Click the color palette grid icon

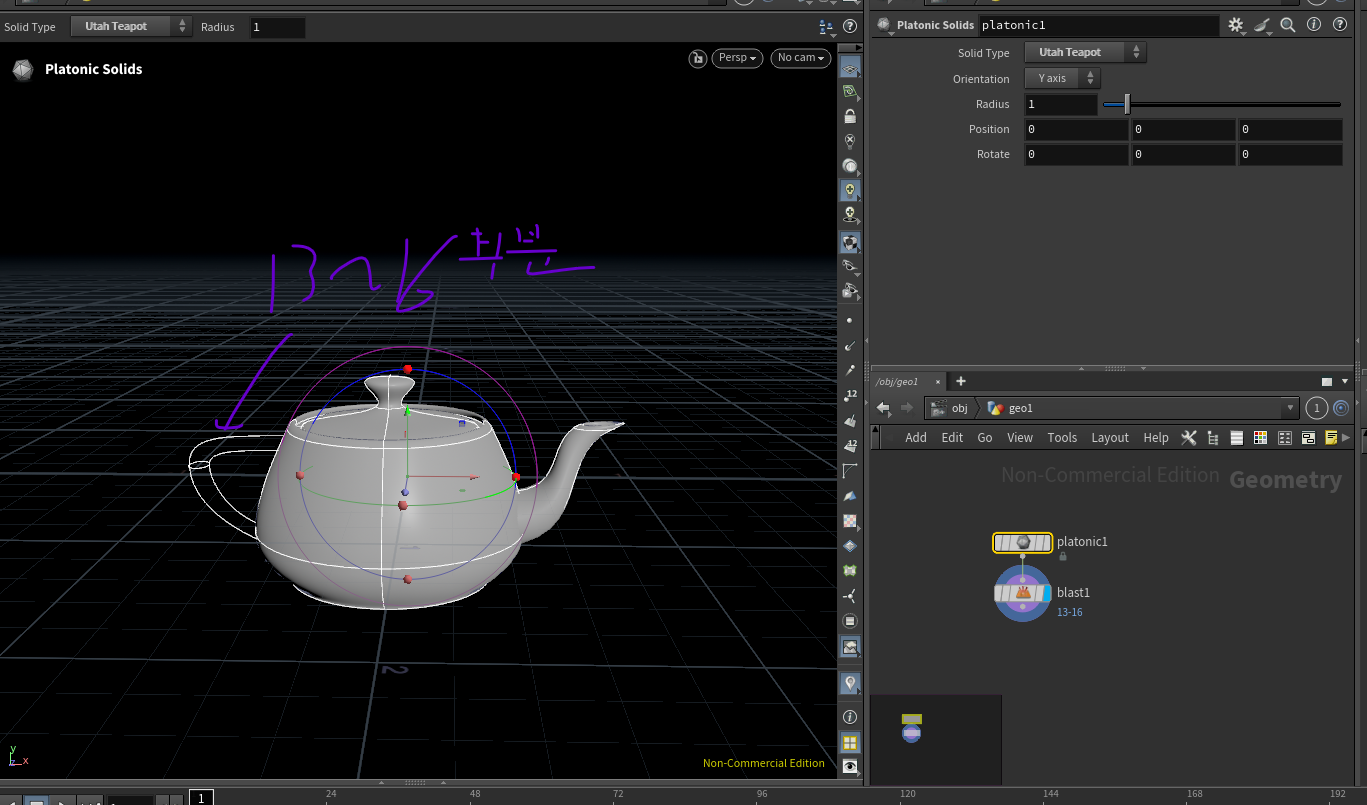(x=1260, y=438)
